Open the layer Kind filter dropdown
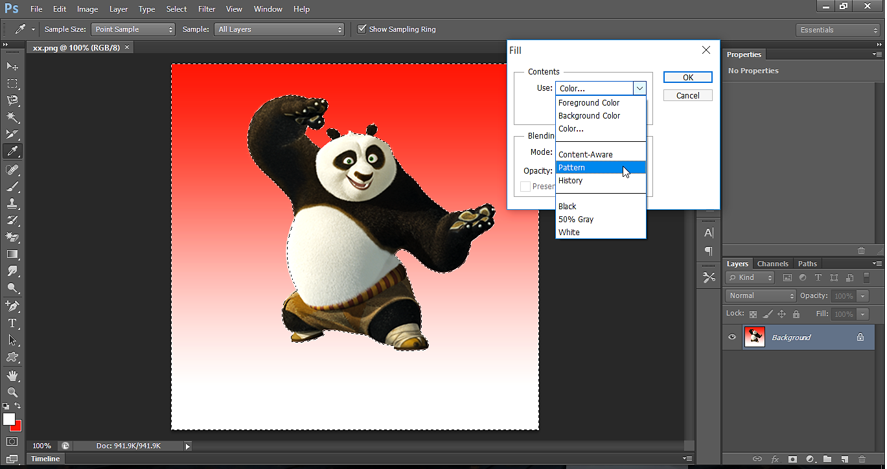Image resolution: width=887 pixels, height=469 pixels. tap(750, 277)
